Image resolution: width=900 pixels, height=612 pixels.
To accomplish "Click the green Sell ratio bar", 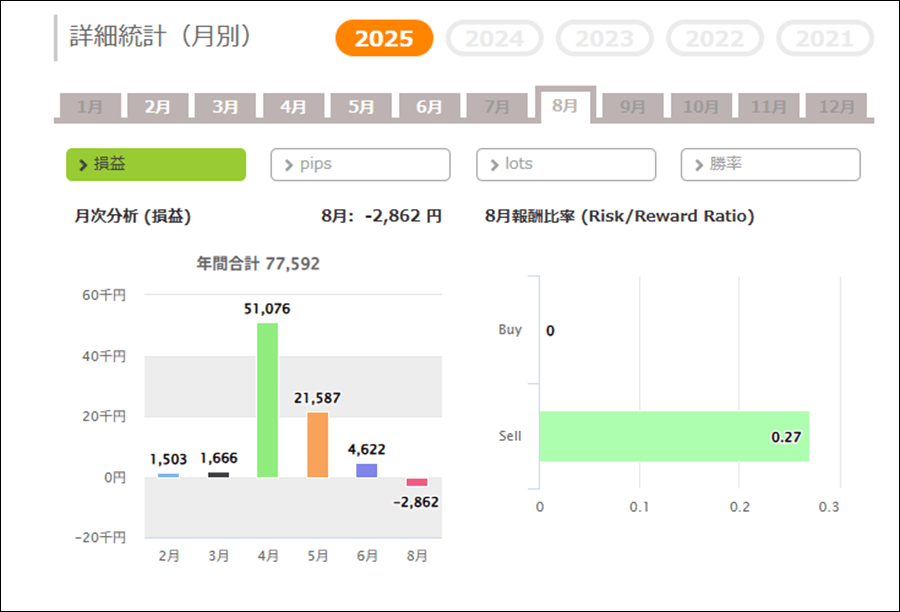I will (673, 436).
